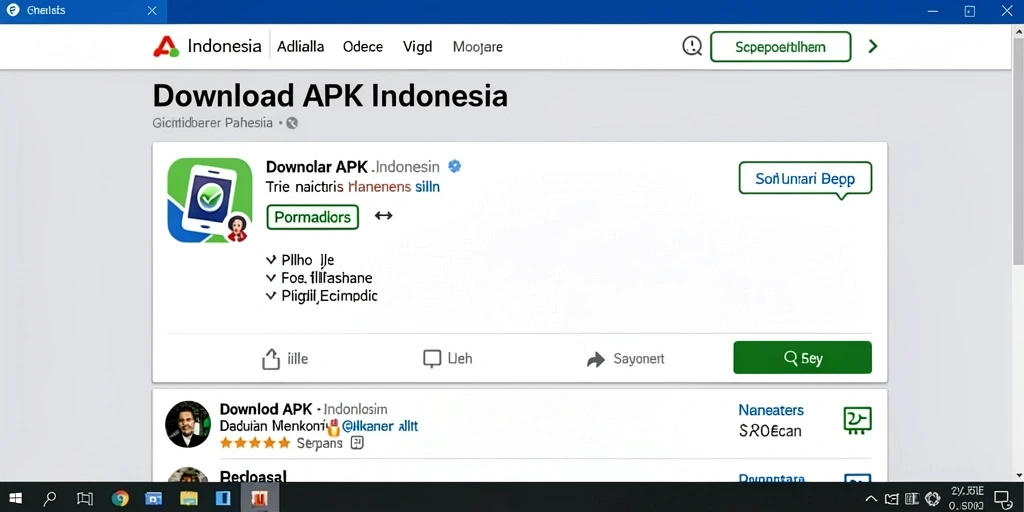Click the green Sey search button
The width and height of the screenshot is (1024, 512).
coord(803,357)
